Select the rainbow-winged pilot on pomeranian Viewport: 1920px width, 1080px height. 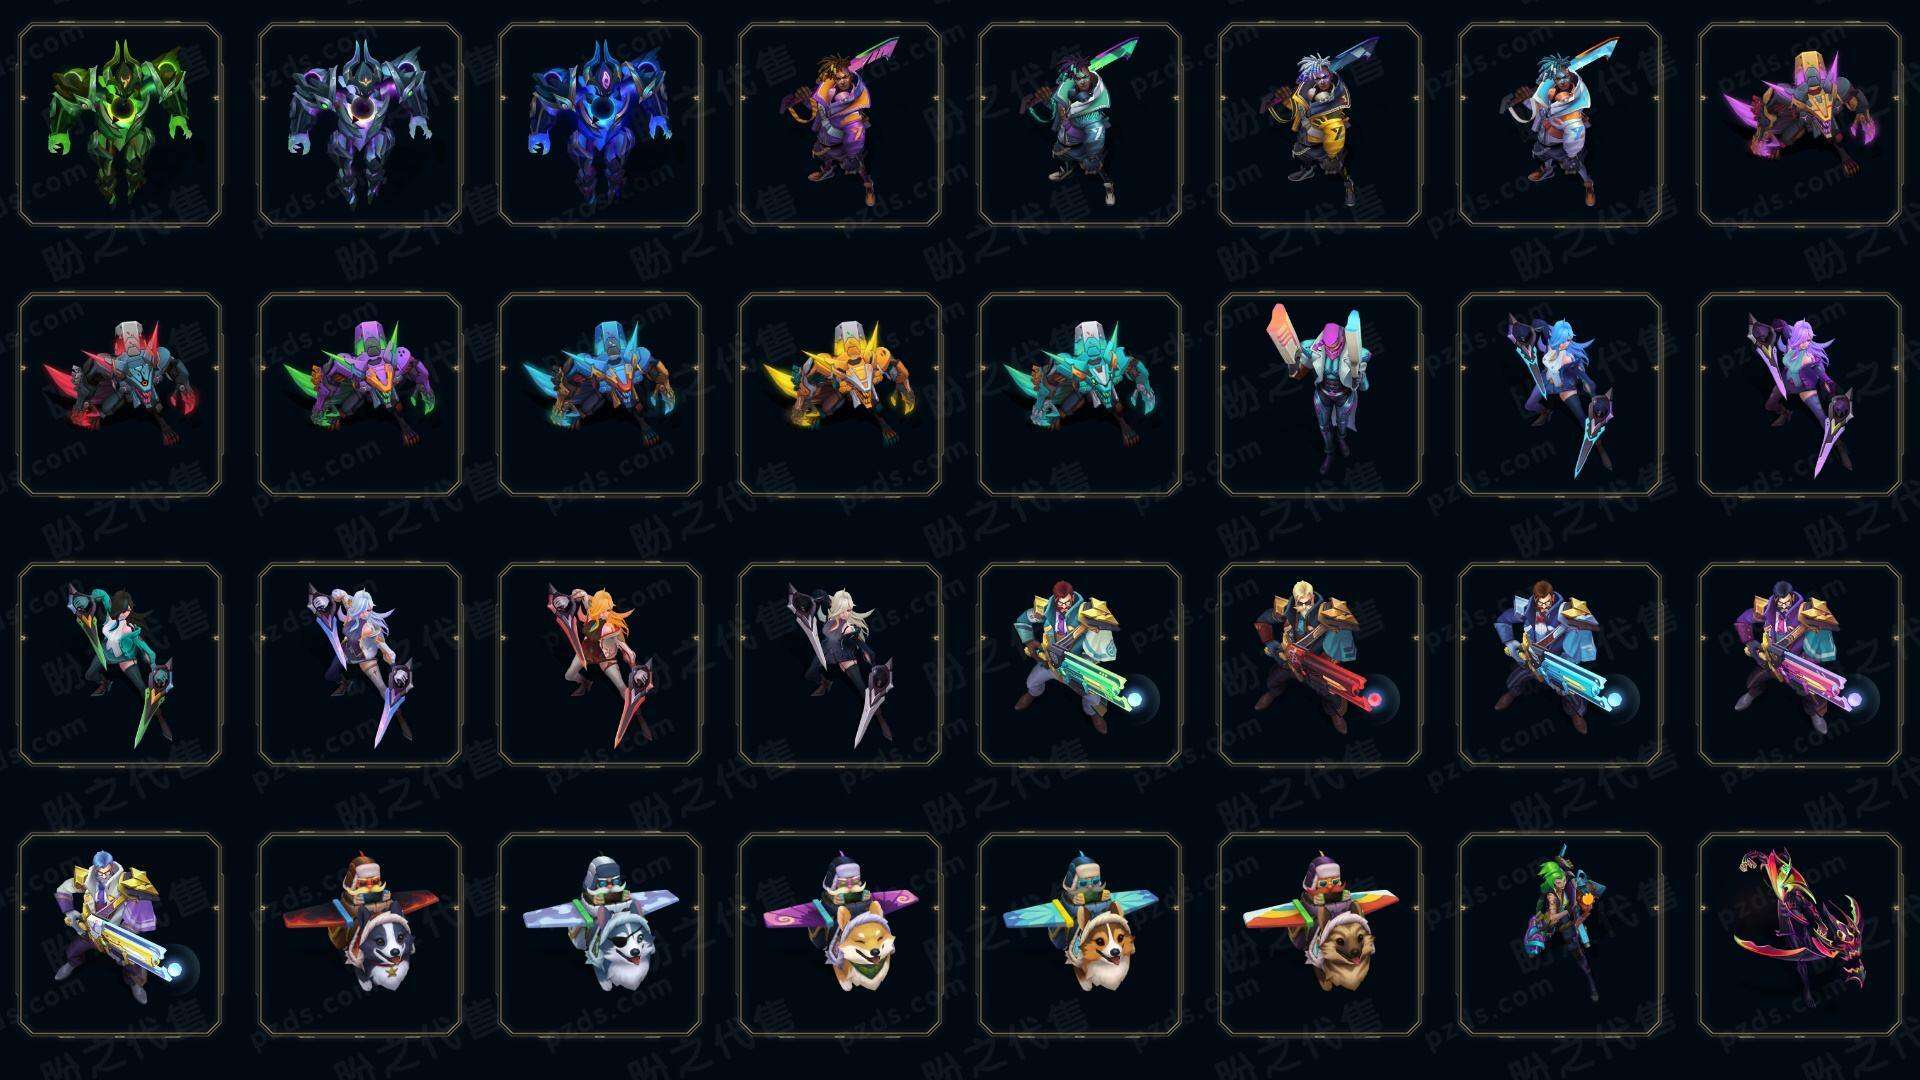tap(1320, 934)
